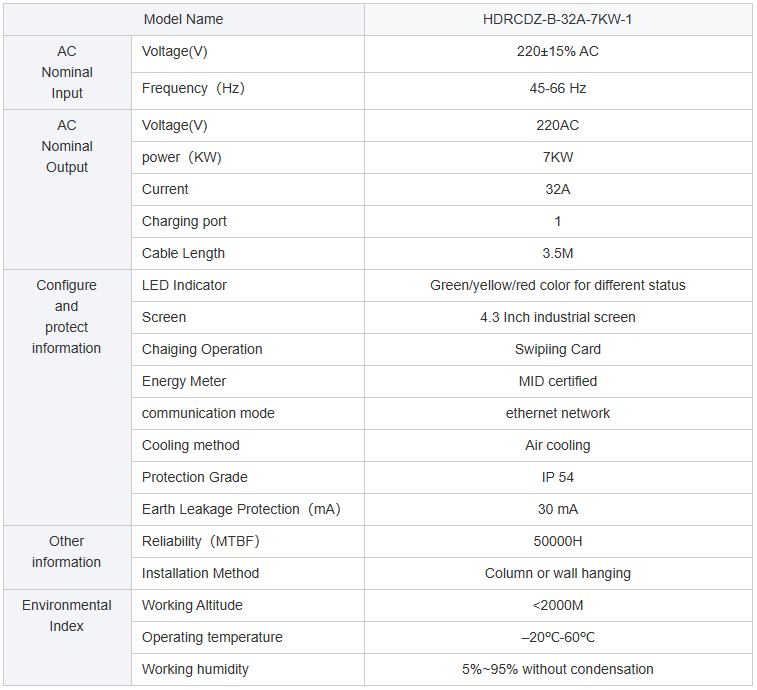Screen dimensions: 757x690
Task: Select the Protection Grade row label
Action: 194,477
